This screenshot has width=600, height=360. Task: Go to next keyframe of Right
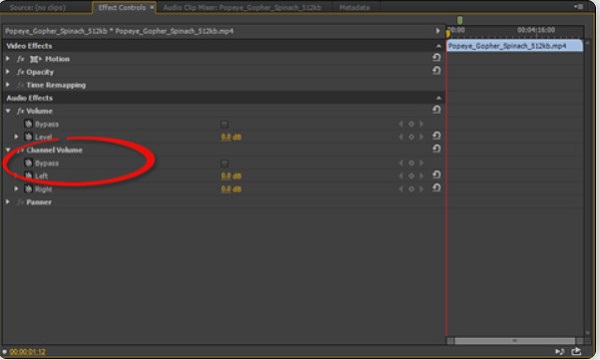pos(421,189)
